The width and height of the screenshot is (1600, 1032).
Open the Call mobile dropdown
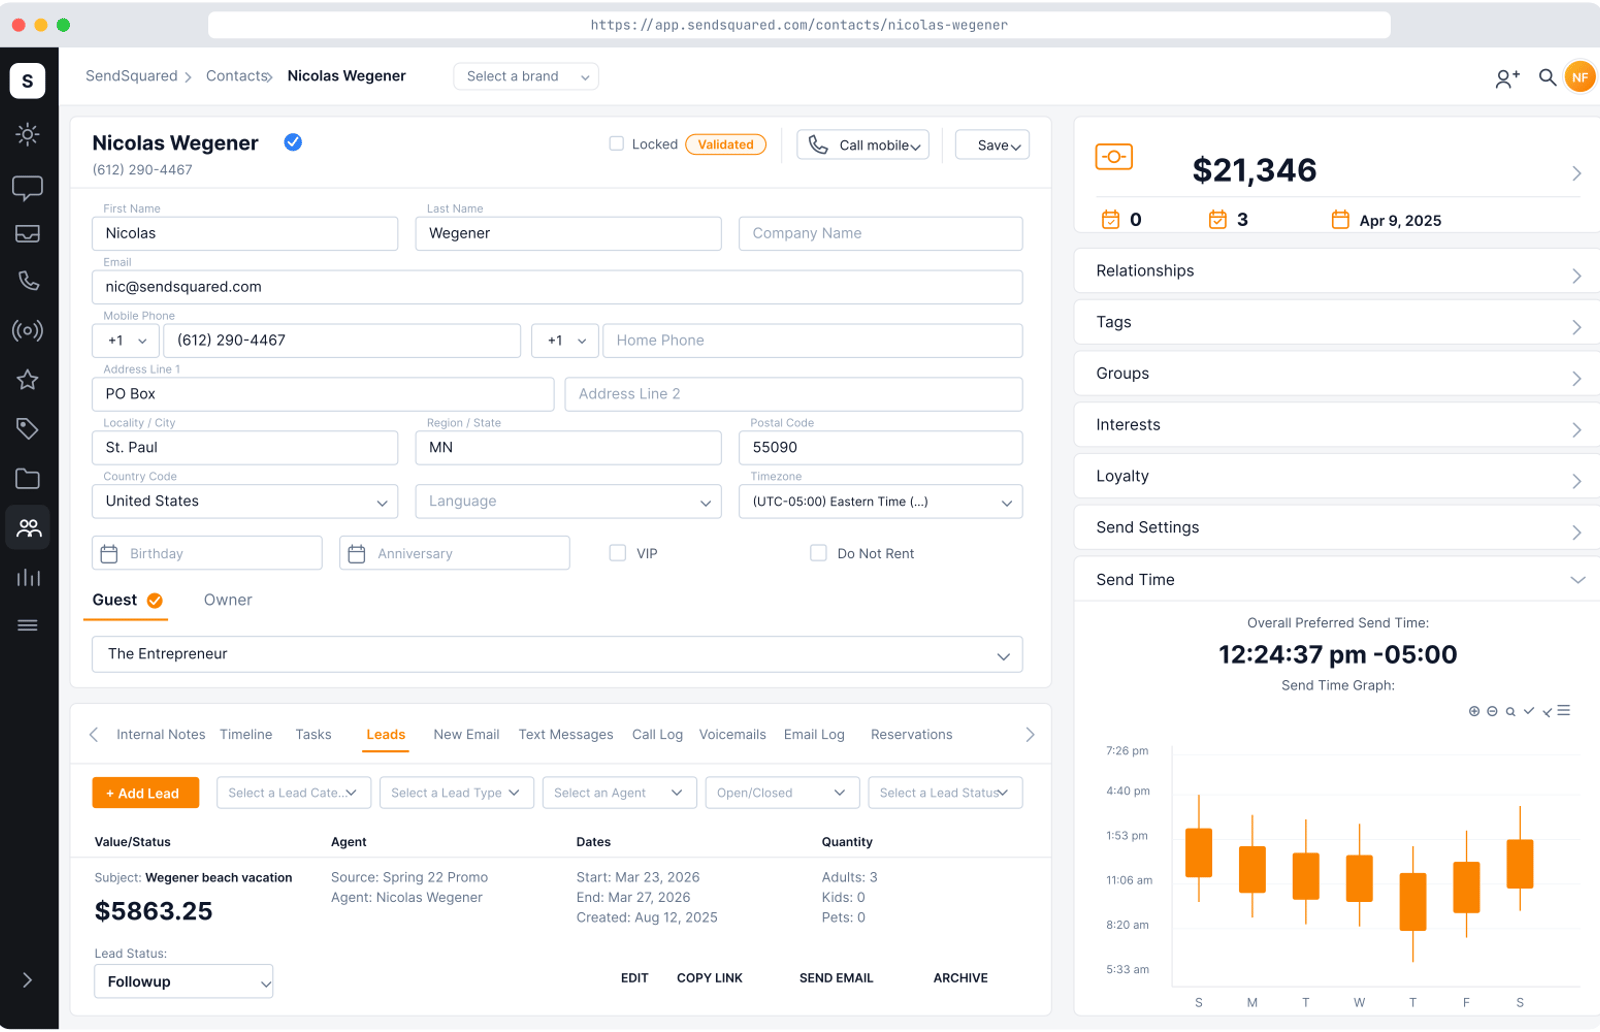point(863,145)
